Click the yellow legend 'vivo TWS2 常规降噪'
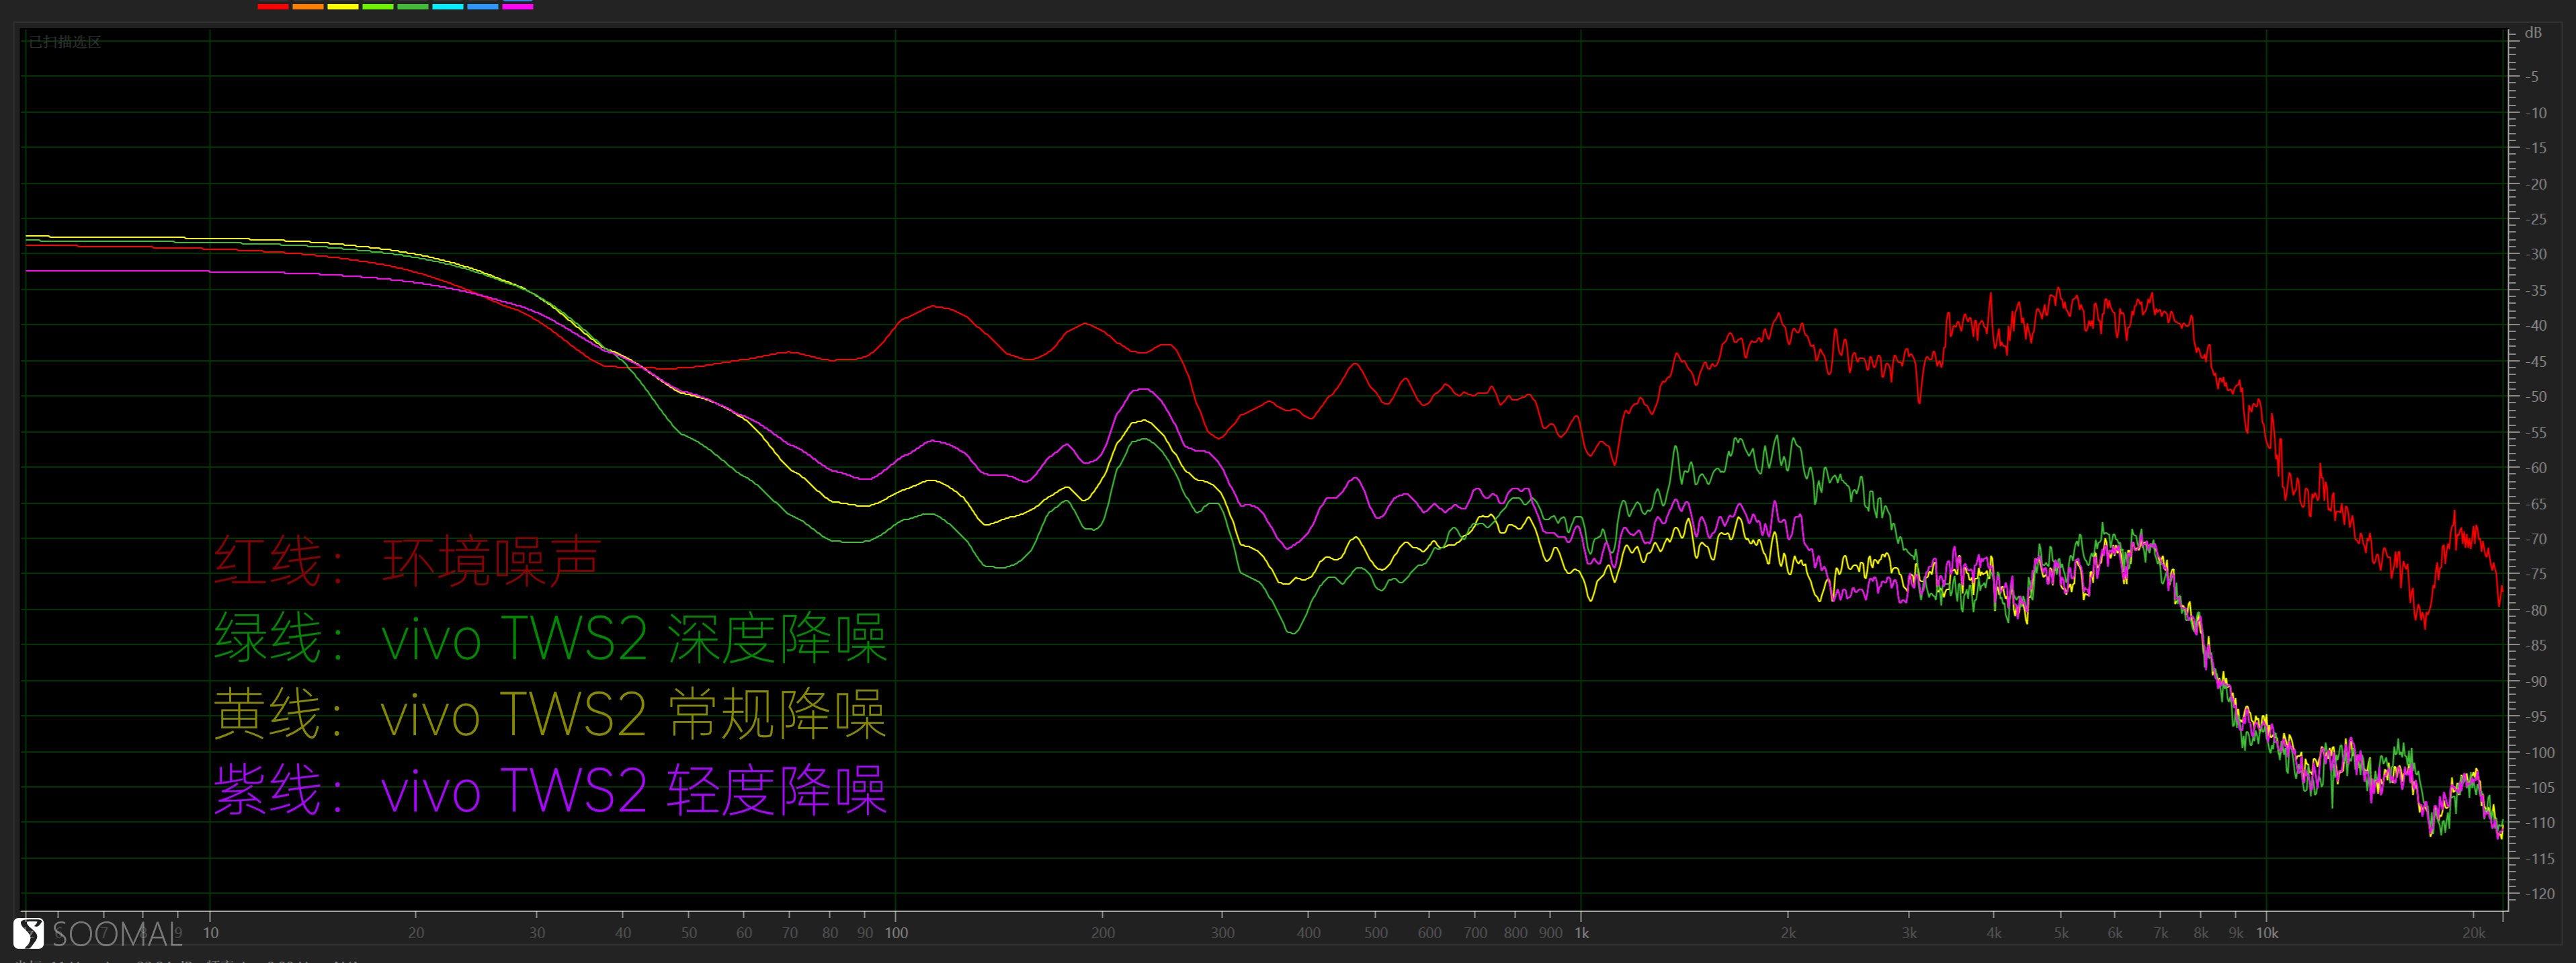Viewport: 2576px width, 963px height. coord(634,714)
